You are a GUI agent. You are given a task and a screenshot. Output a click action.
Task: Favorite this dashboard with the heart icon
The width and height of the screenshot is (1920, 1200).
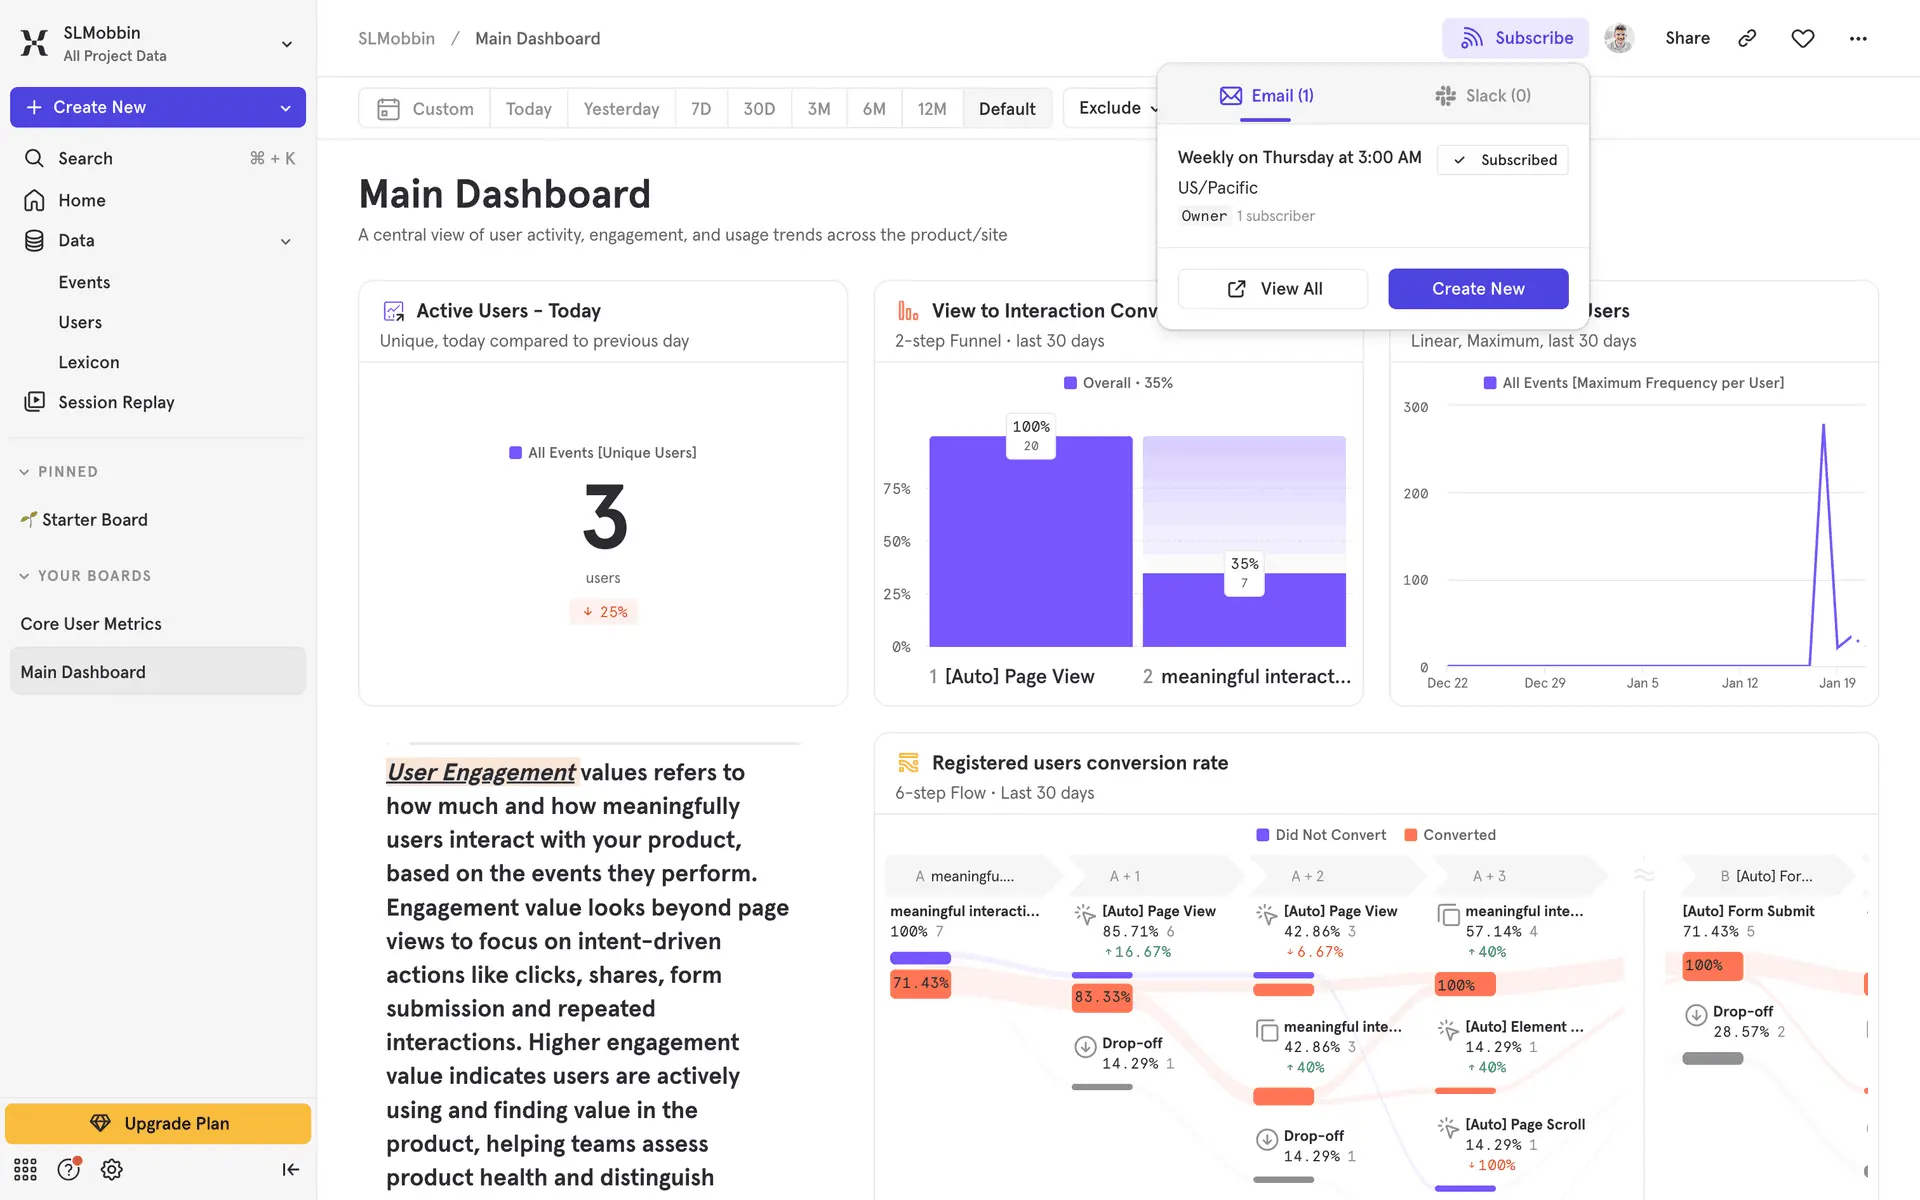[1802, 38]
